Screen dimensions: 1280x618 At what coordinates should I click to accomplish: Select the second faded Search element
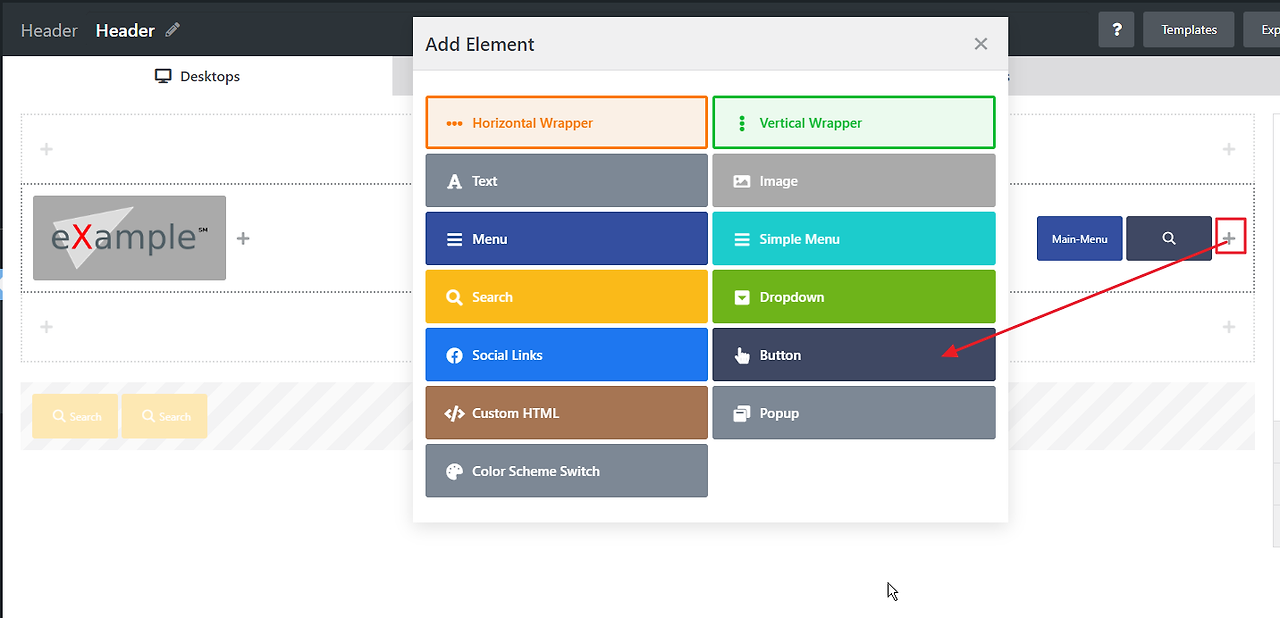tap(165, 416)
